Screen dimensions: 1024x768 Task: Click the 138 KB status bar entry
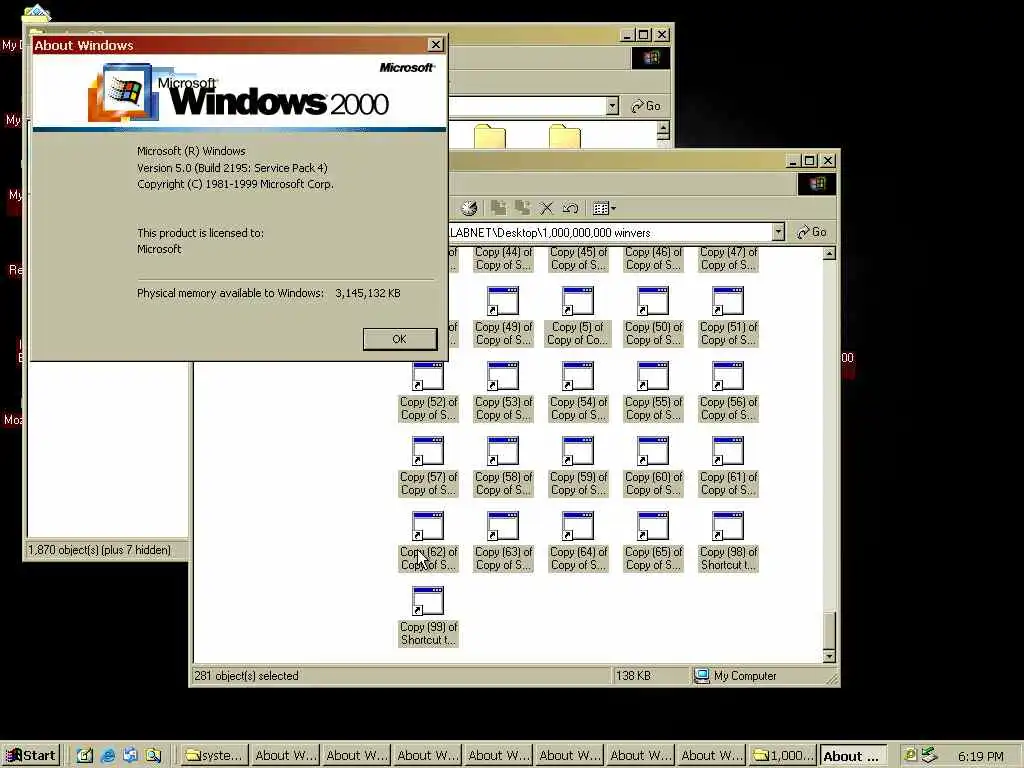click(633, 676)
